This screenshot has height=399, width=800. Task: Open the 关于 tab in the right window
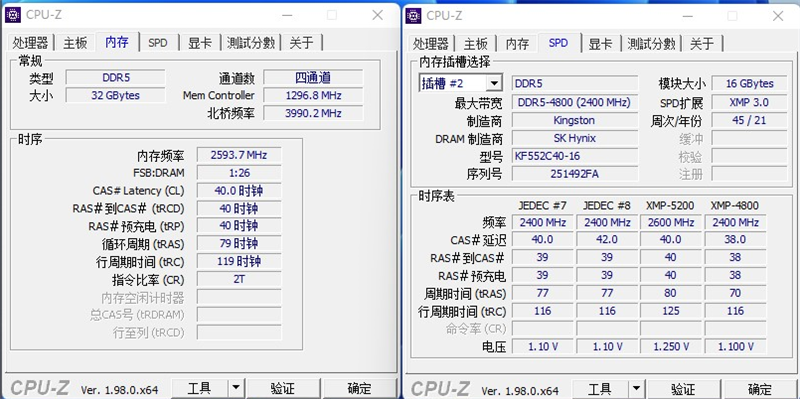point(702,43)
